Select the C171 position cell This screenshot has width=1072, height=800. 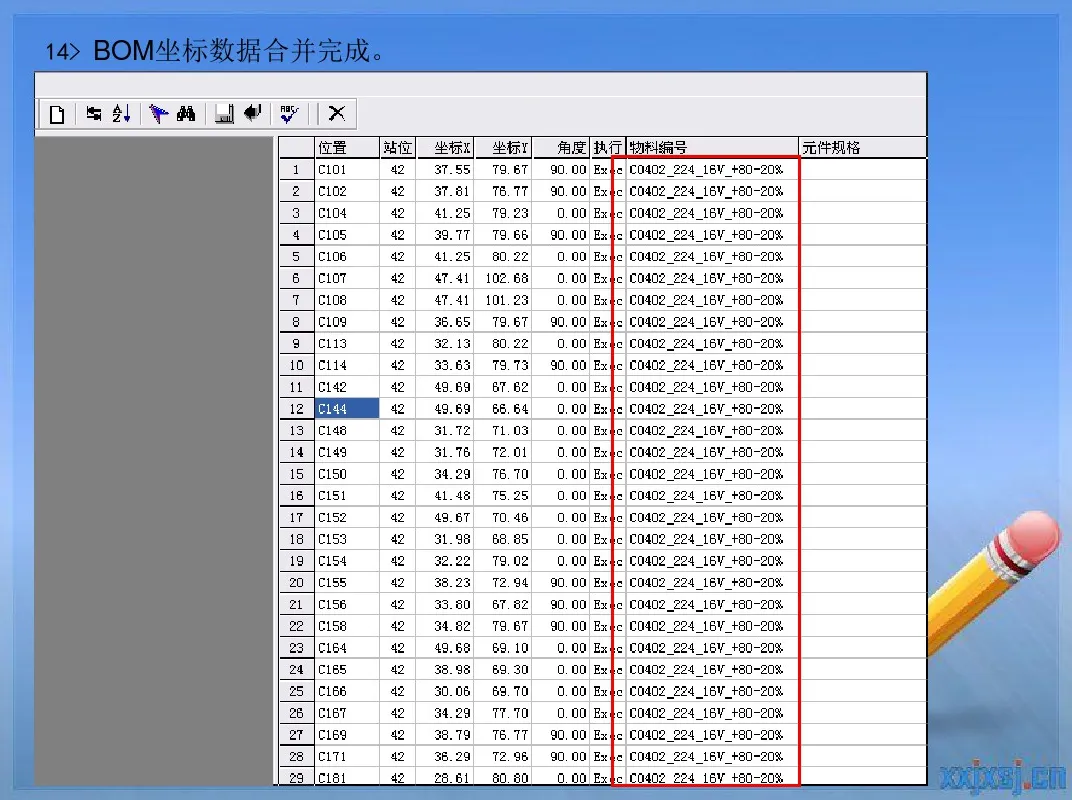pos(347,757)
